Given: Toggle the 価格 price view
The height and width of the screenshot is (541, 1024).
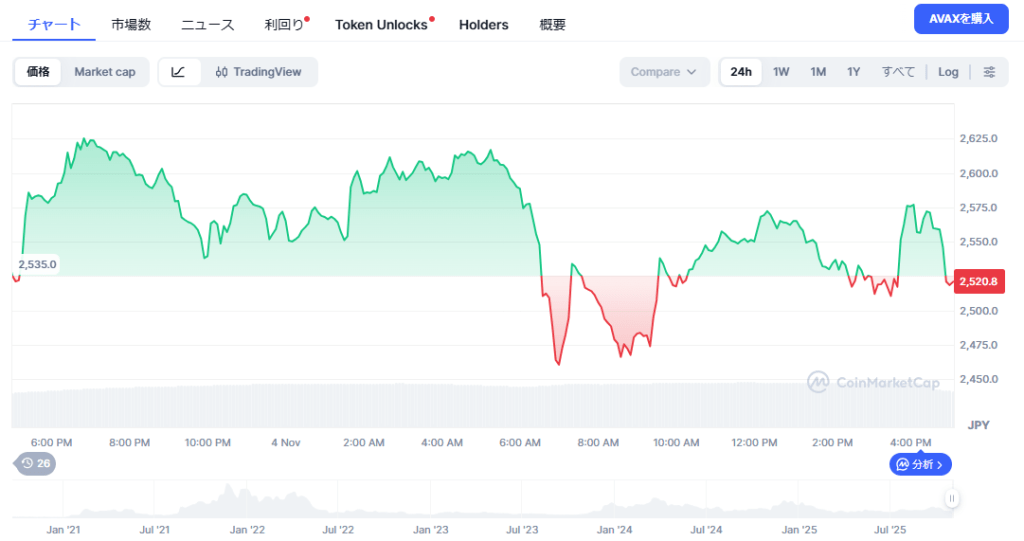Looking at the screenshot, I should [x=38, y=72].
